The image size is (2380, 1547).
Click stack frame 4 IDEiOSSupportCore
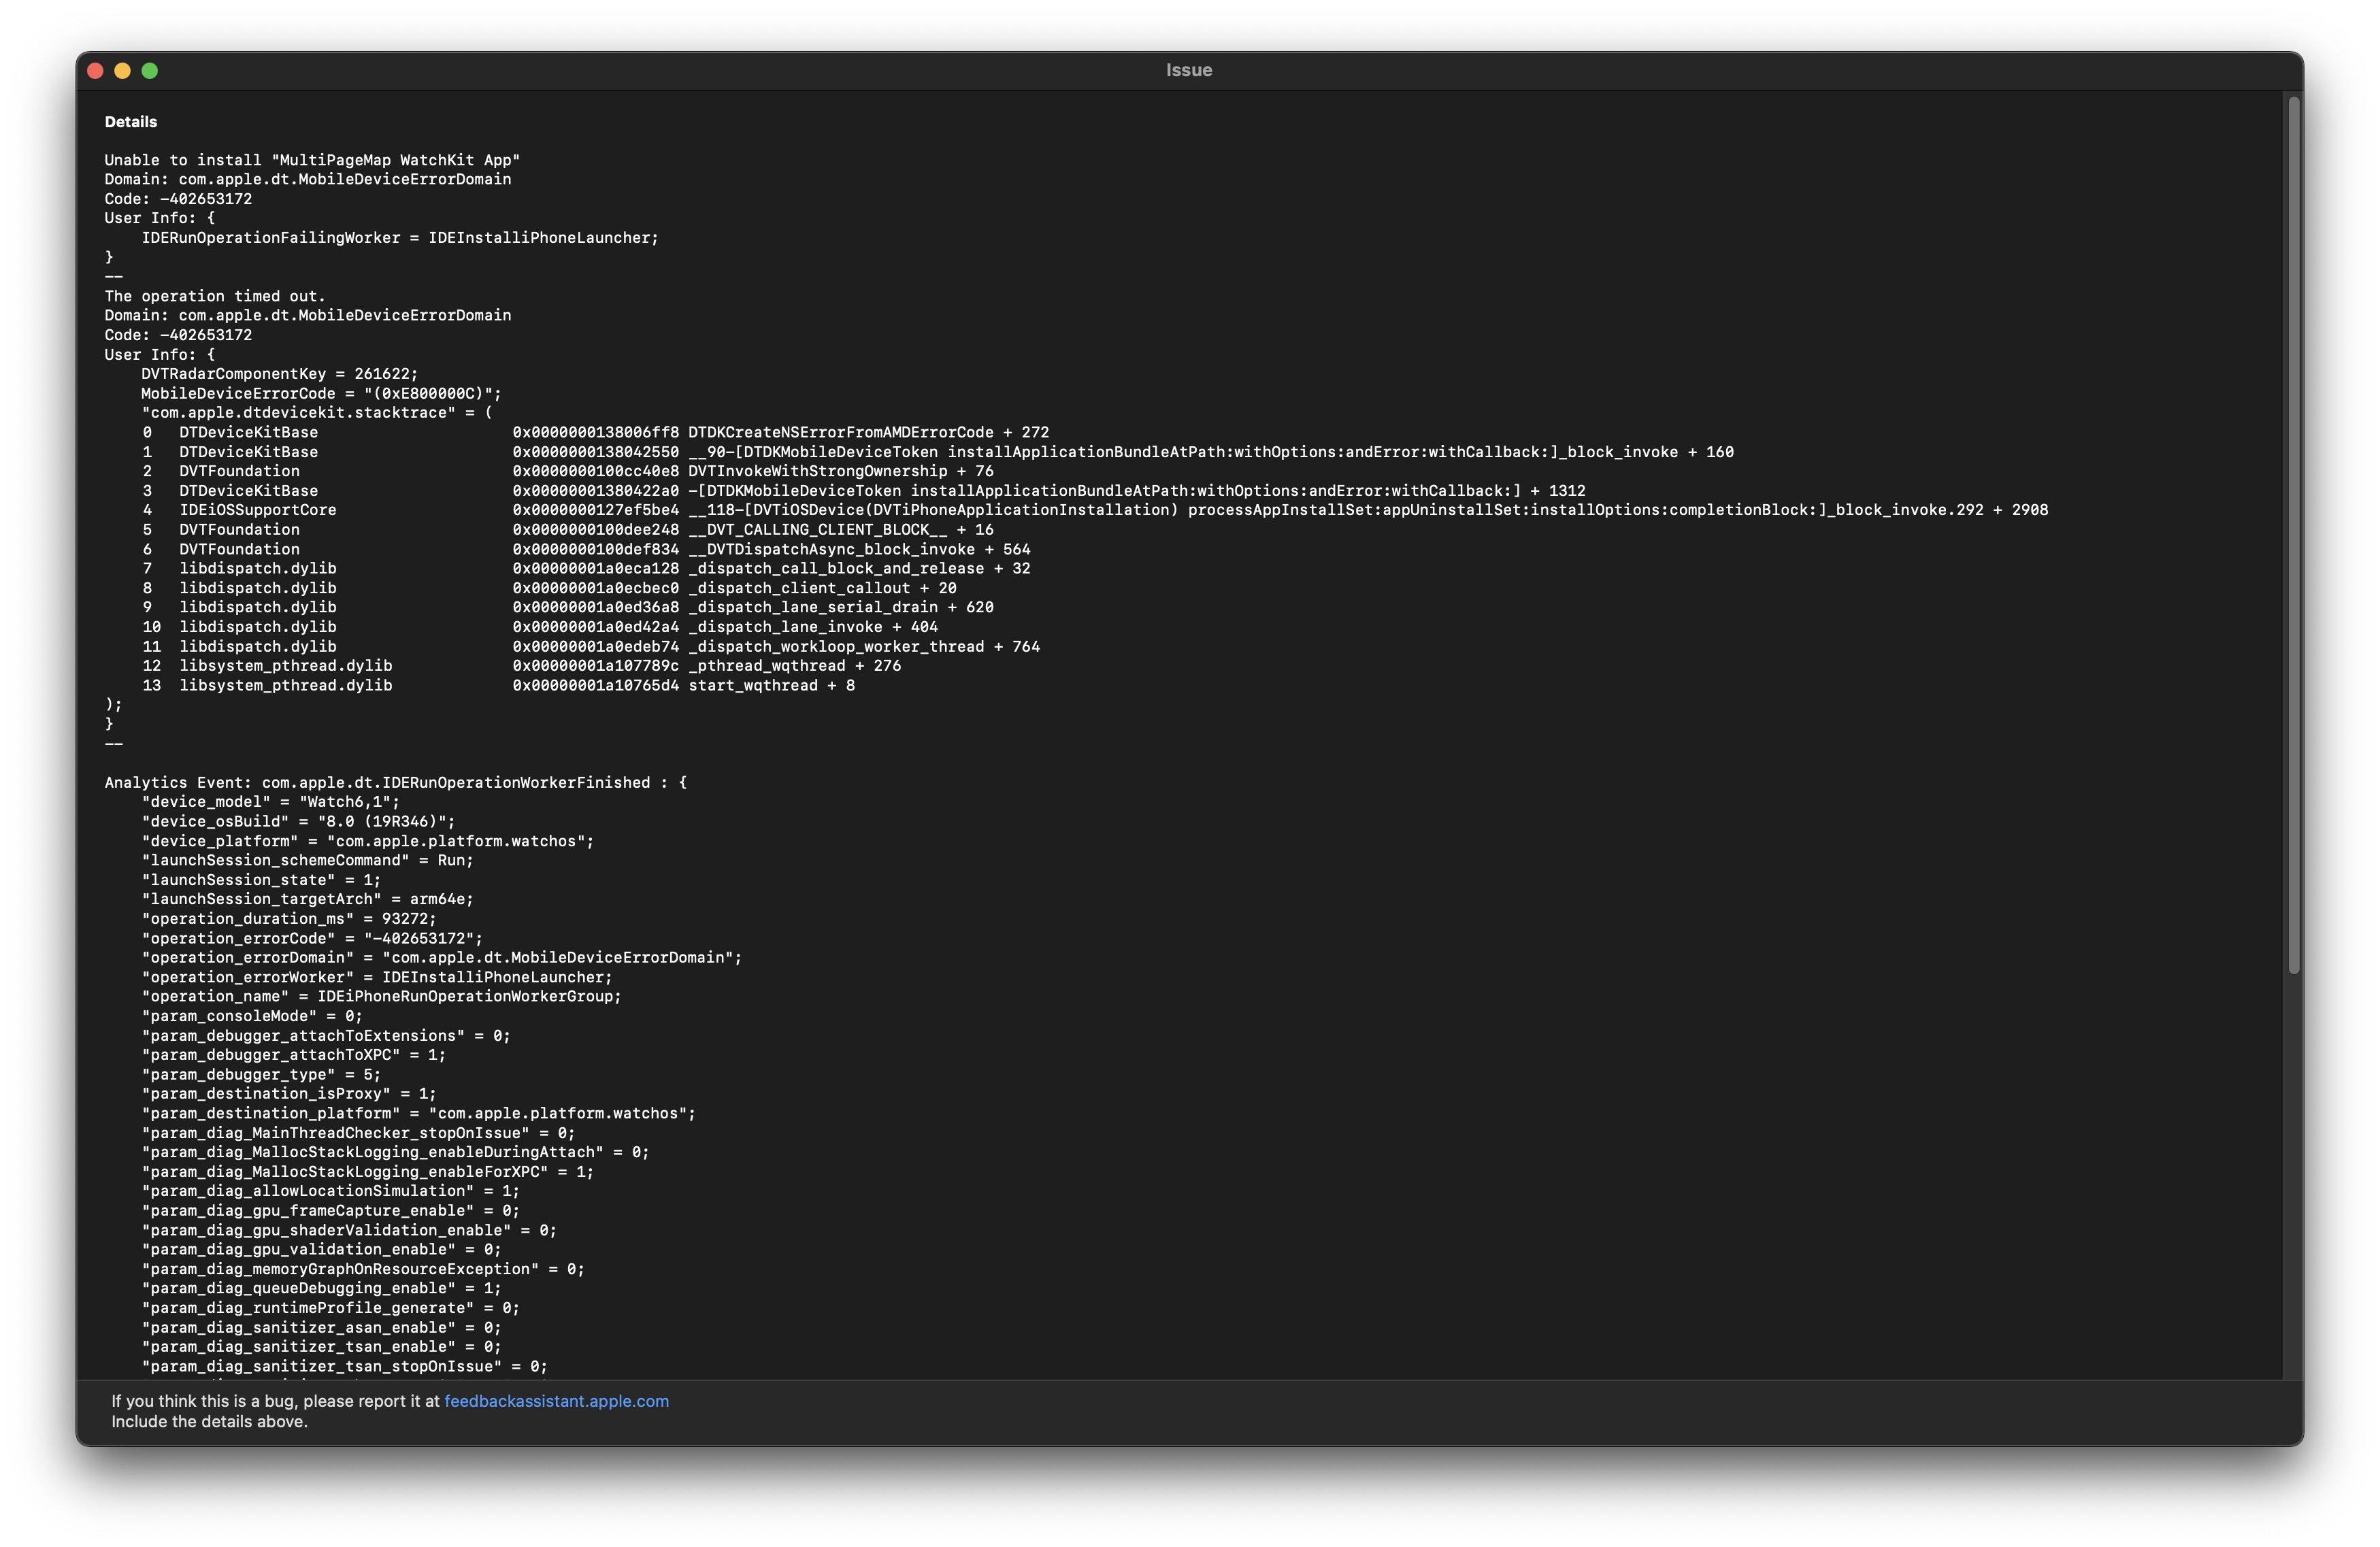1095,510
